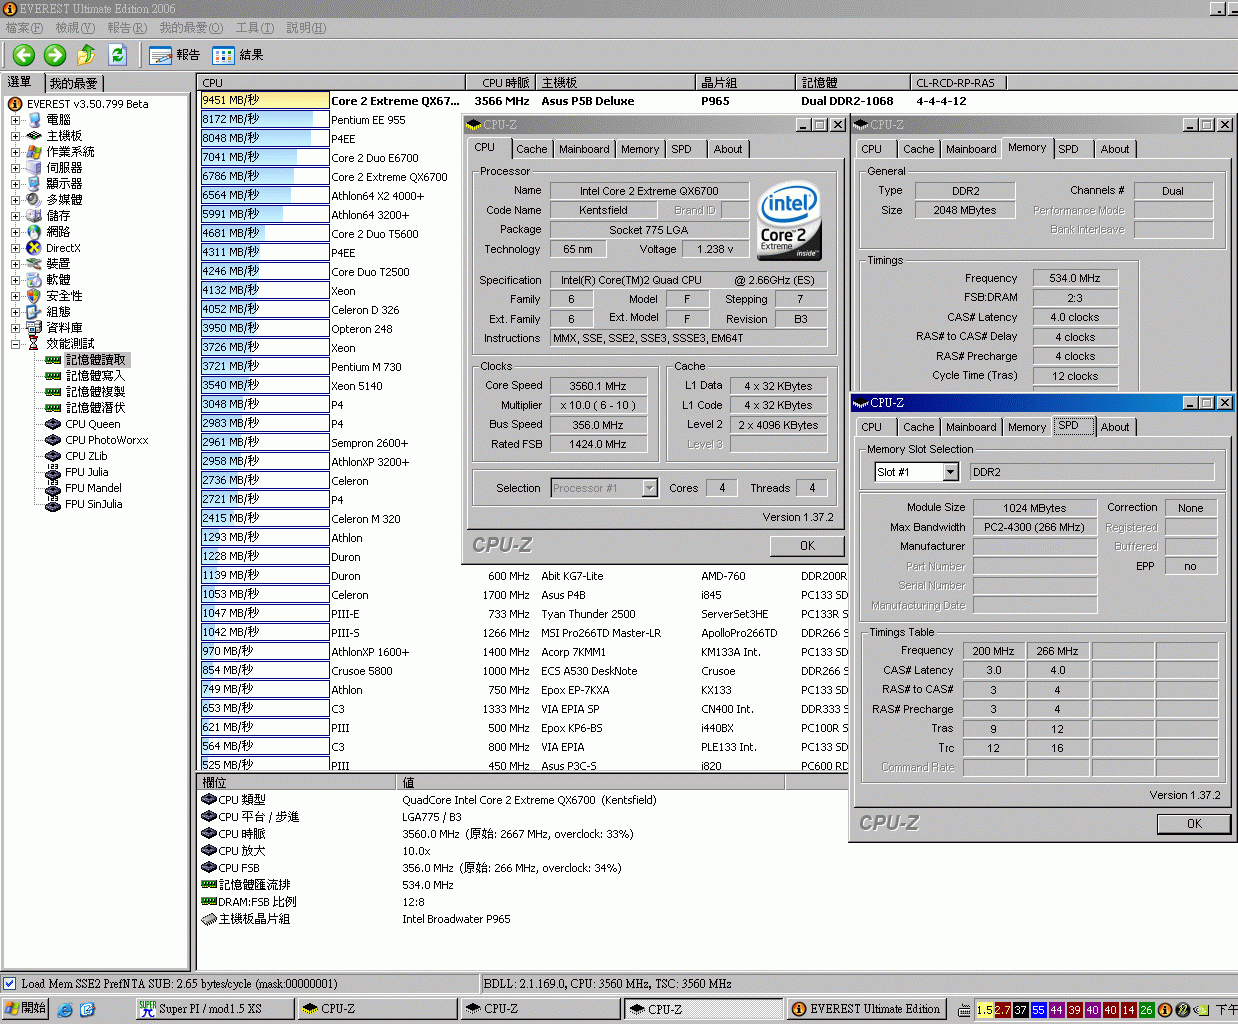The image size is (1238, 1024).
Task: Select the 組態 configuration tree icon
Action: 34,312
